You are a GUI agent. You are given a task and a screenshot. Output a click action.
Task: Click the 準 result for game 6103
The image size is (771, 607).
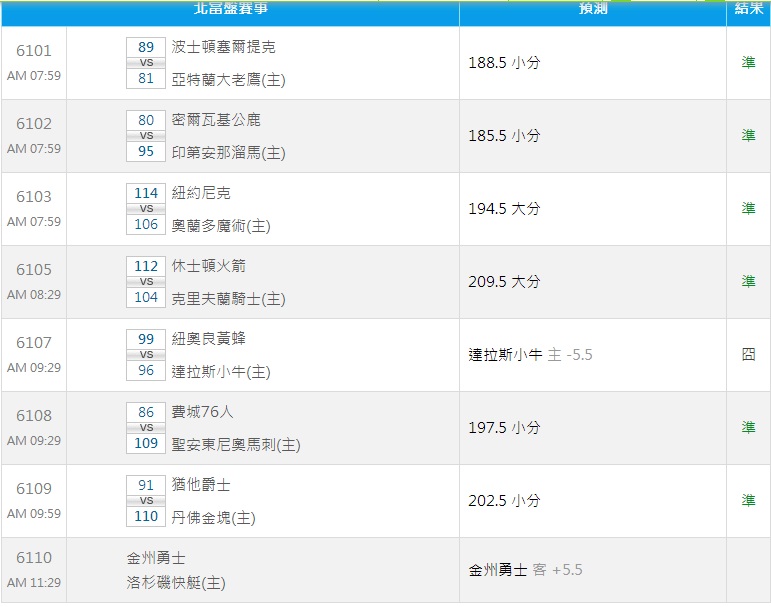tap(748, 209)
